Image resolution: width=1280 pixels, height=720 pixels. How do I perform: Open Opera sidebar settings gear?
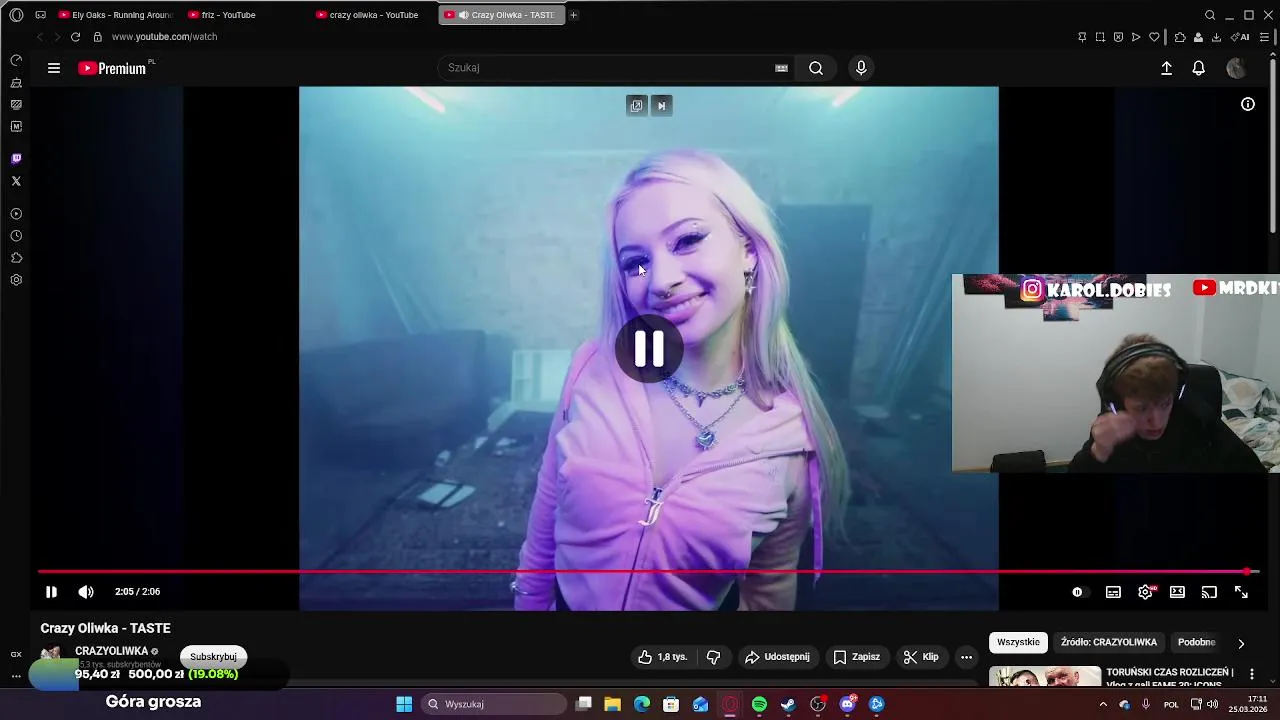[16, 280]
